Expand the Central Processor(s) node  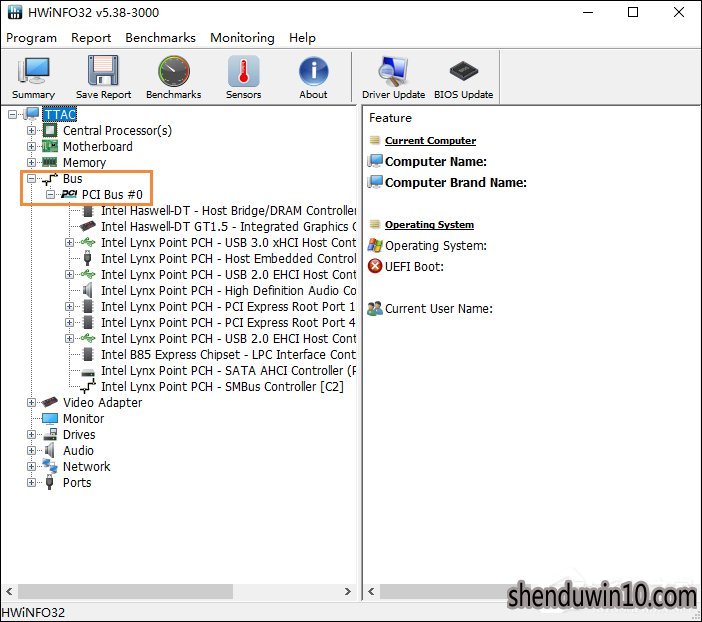coord(31,130)
